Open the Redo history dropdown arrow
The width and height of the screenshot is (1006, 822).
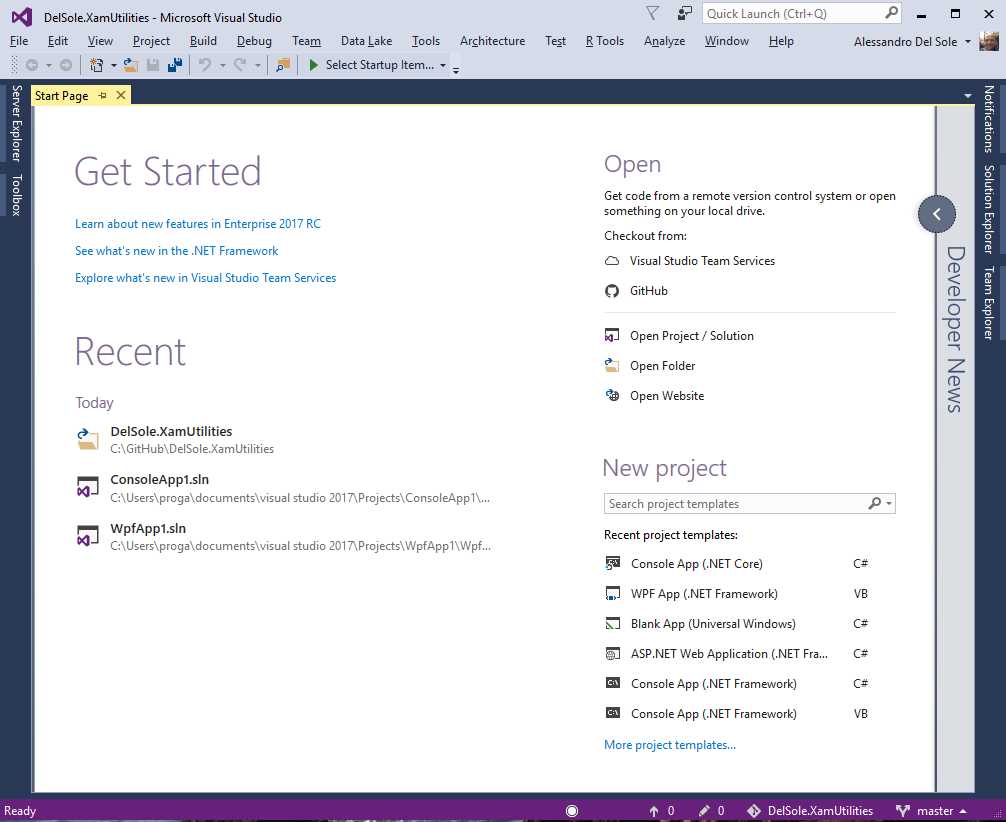[257, 65]
